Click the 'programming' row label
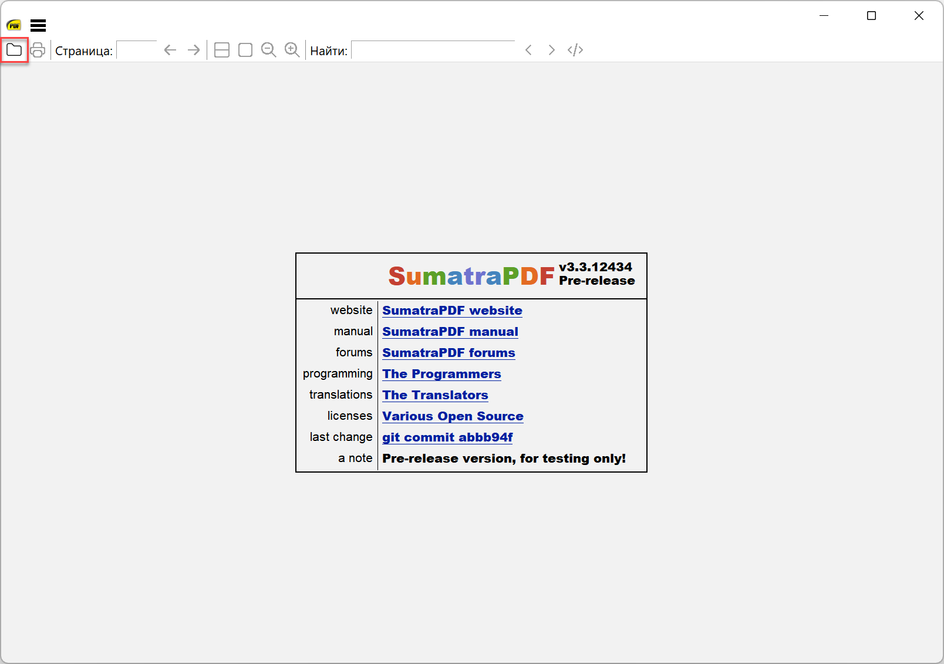This screenshot has height=664, width=944. click(338, 374)
